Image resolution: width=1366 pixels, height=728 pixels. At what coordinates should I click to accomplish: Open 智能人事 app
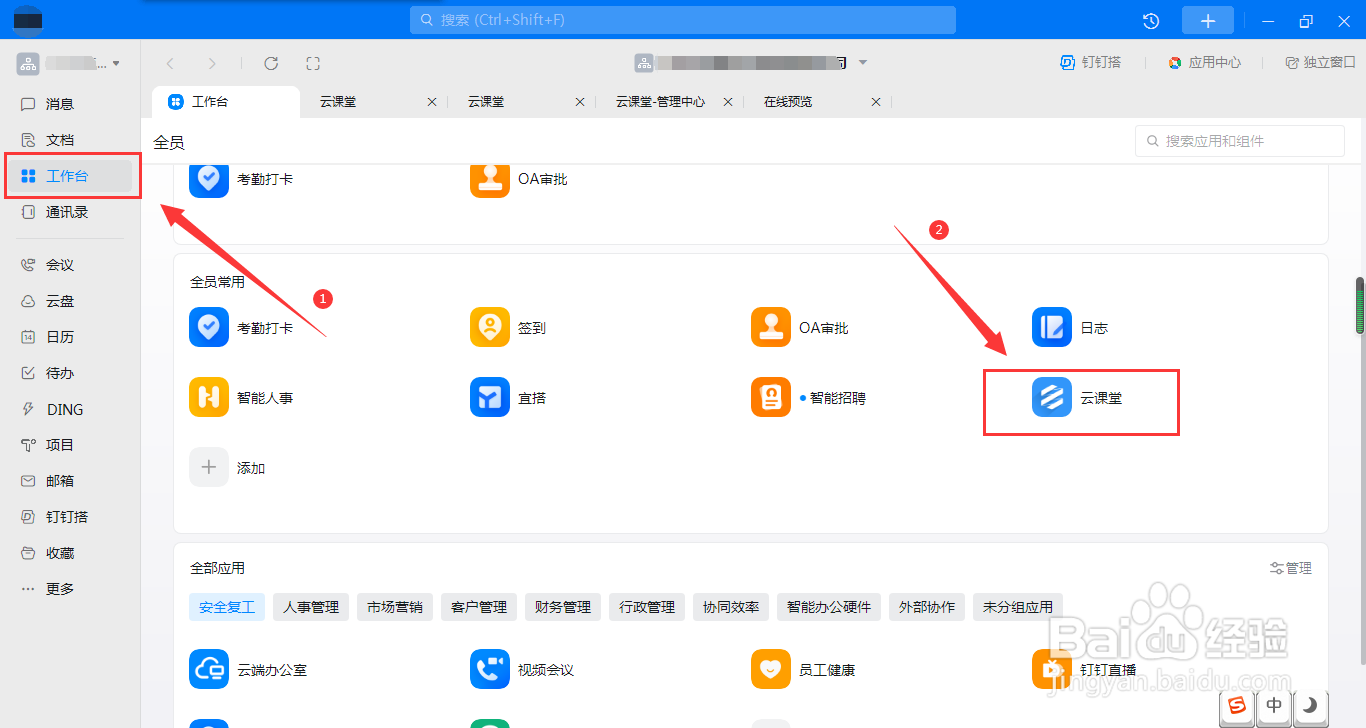pos(241,398)
